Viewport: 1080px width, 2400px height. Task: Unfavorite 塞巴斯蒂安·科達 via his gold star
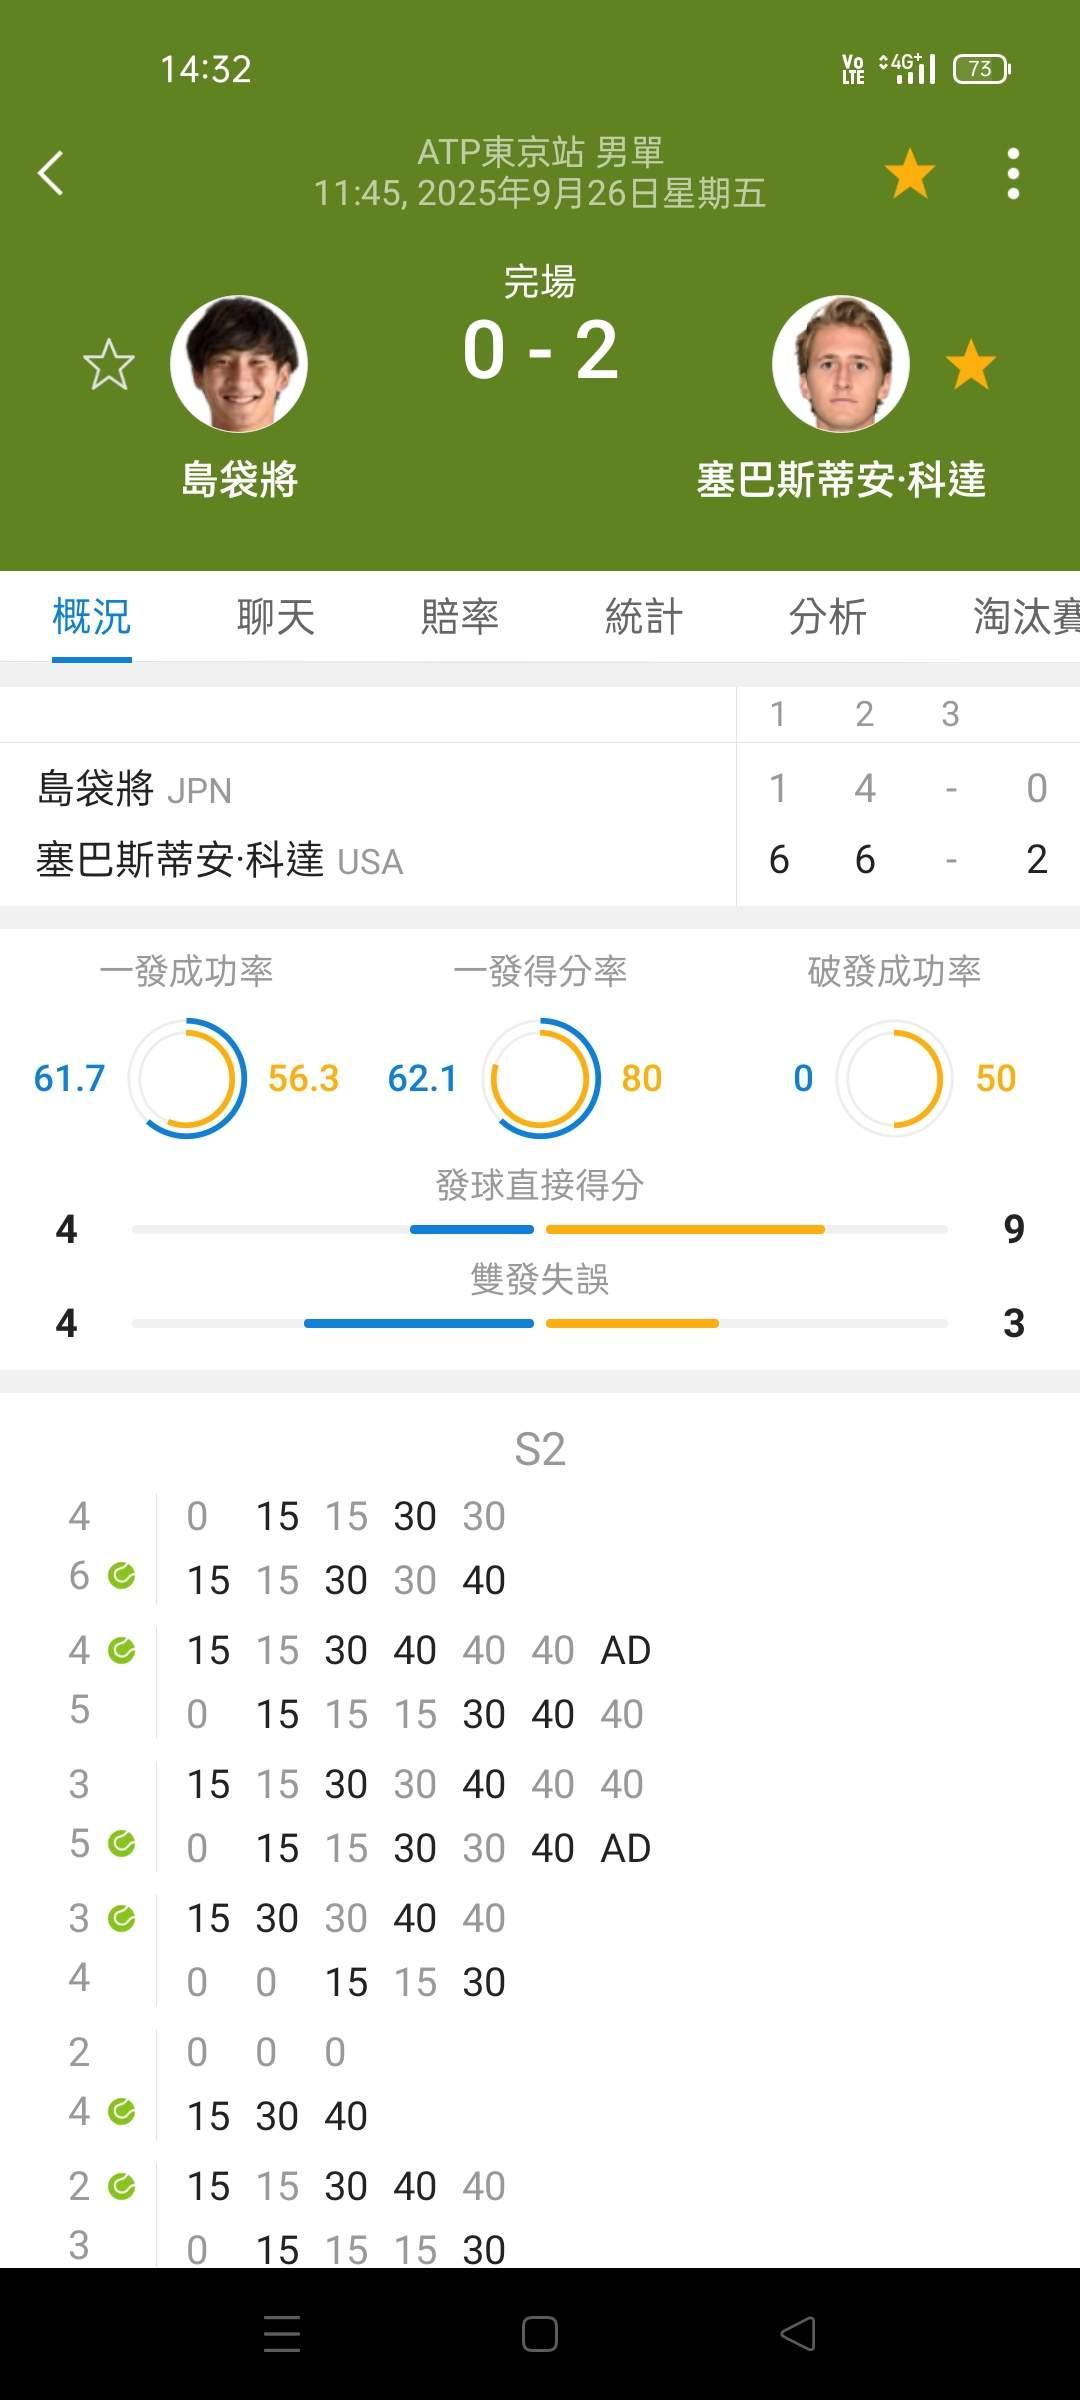[970, 364]
